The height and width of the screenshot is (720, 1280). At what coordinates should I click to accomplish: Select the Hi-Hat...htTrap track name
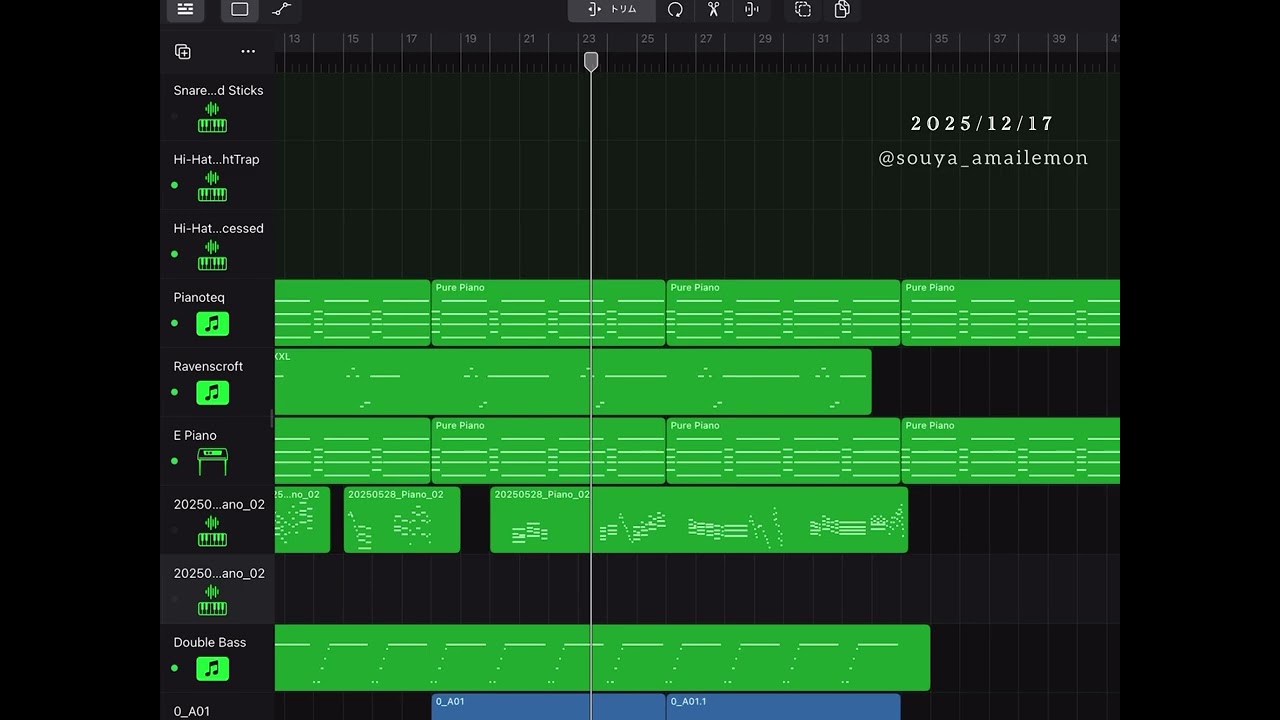coord(216,159)
